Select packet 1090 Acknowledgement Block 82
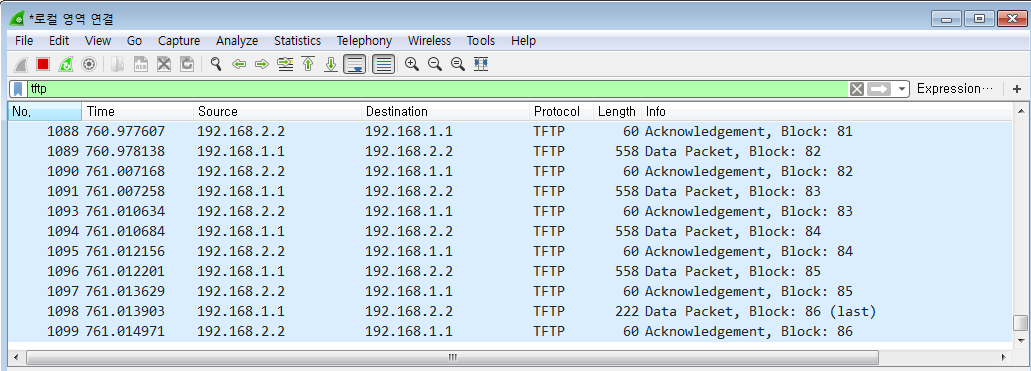This screenshot has height=371, width=1031. point(510,172)
